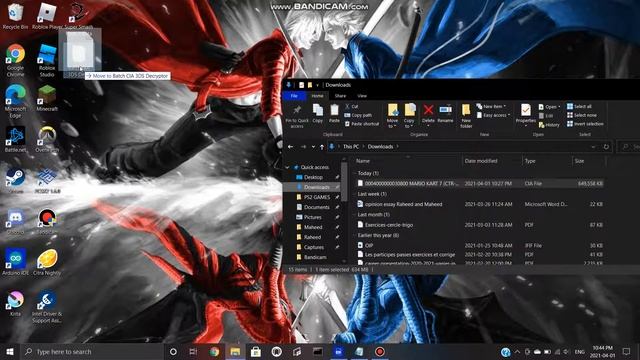Open Captures folder in navigation pane
This screenshot has width=640, height=360.
[313, 247]
